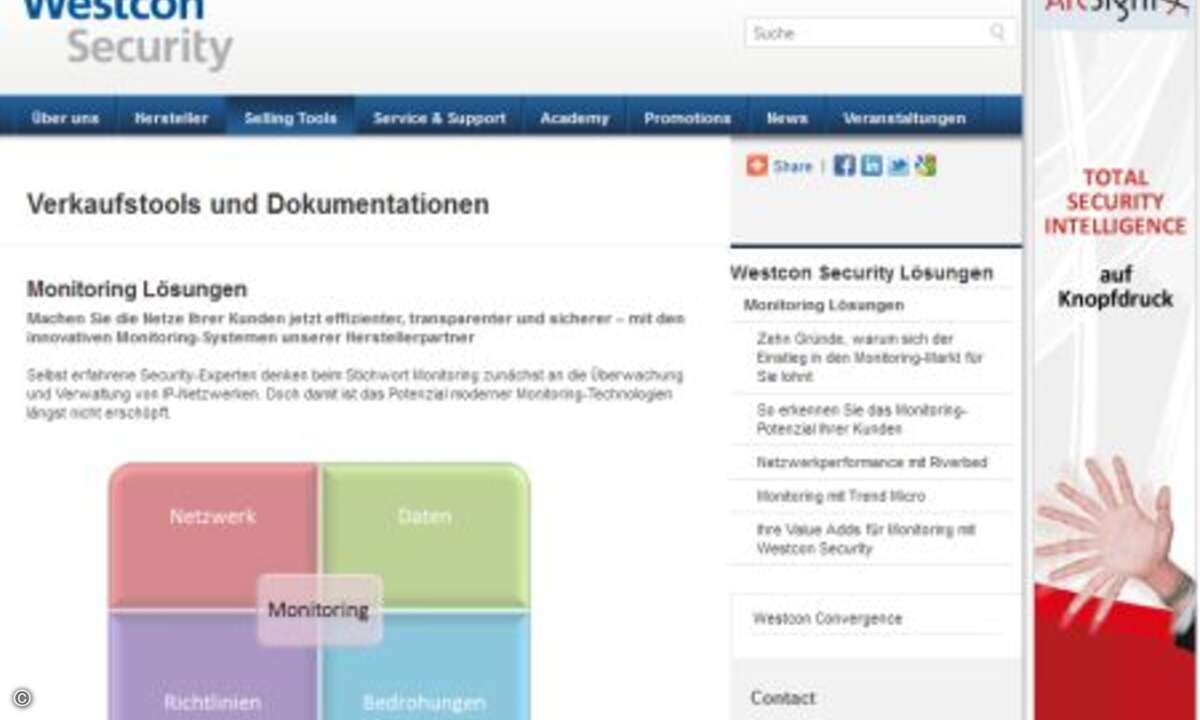
Task: Share the page on Twitter
Action: pyautogui.click(x=899, y=166)
